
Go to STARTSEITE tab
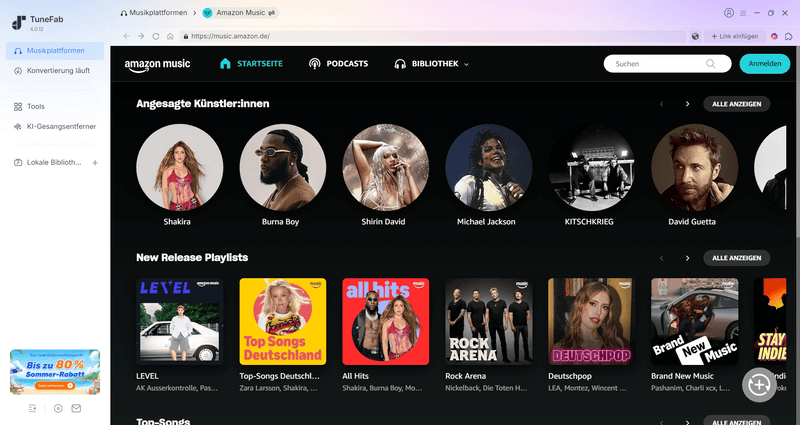point(251,64)
